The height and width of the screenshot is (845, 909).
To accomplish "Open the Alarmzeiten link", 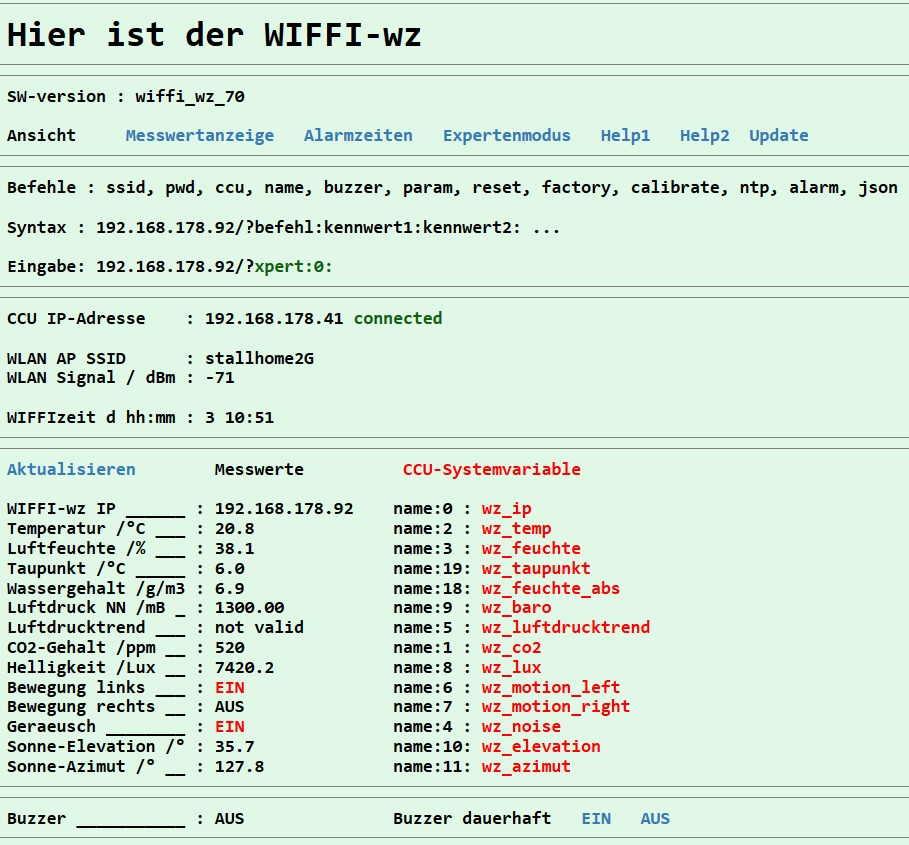I will 358,136.
